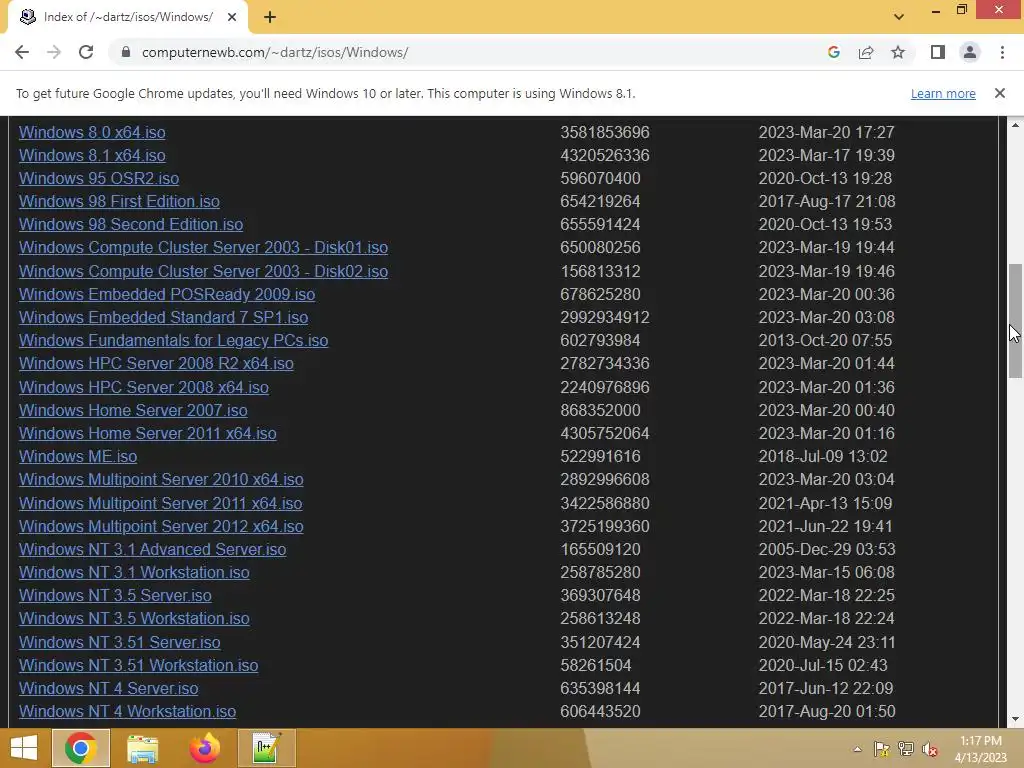Click Windows Multipoint Server 2011 x64.iso
1024x768 pixels.
tap(160, 504)
